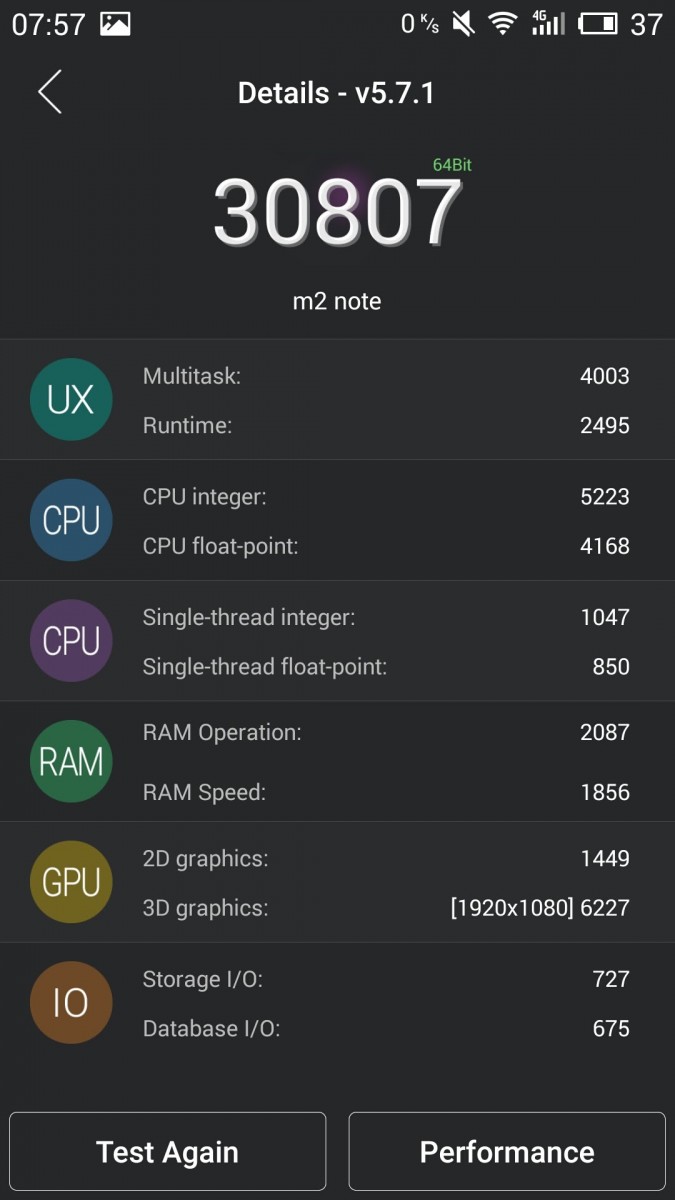Tap the Storage I/O result row
The width and height of the screenshot is (675, 1200).
(386, 979)
